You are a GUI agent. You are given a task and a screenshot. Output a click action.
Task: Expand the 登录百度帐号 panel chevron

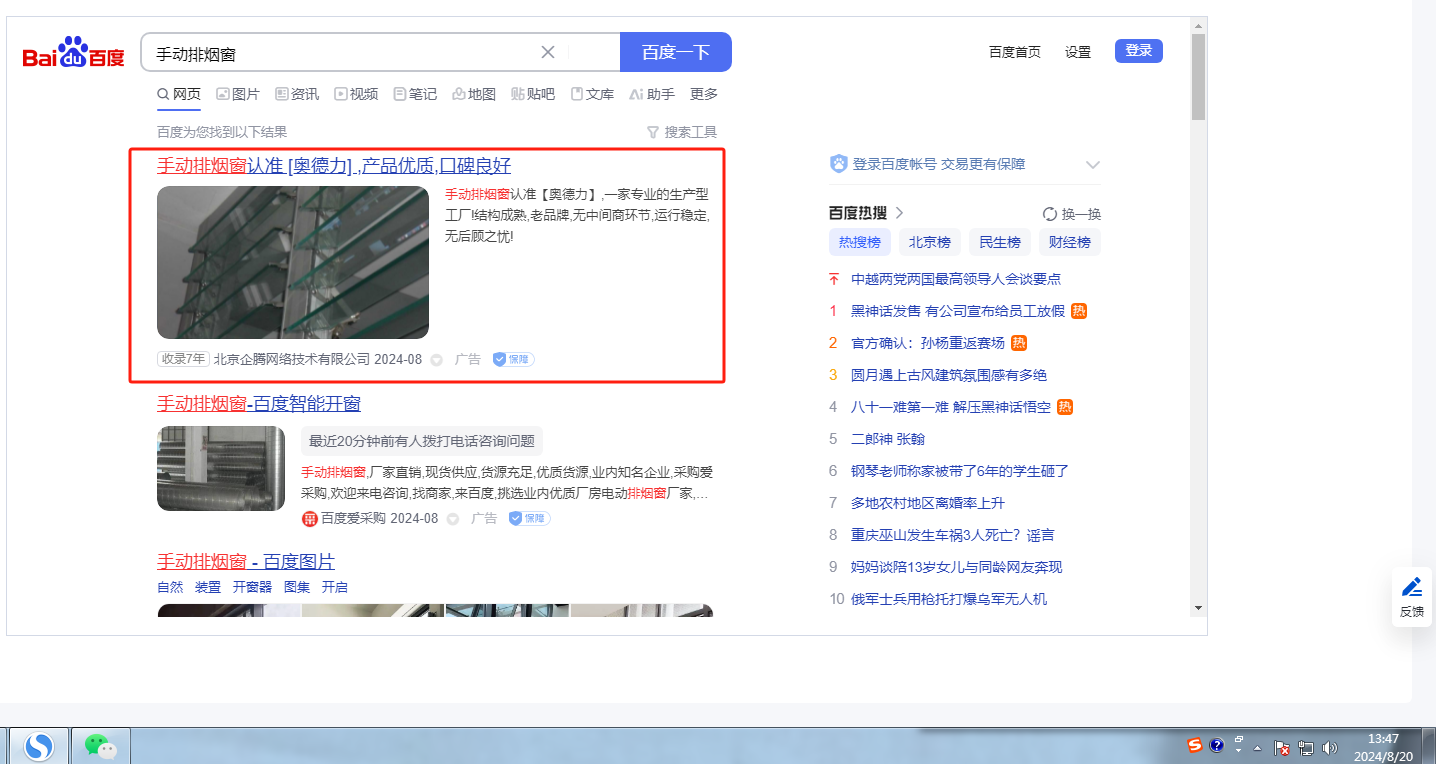(x=1093, y=164)
